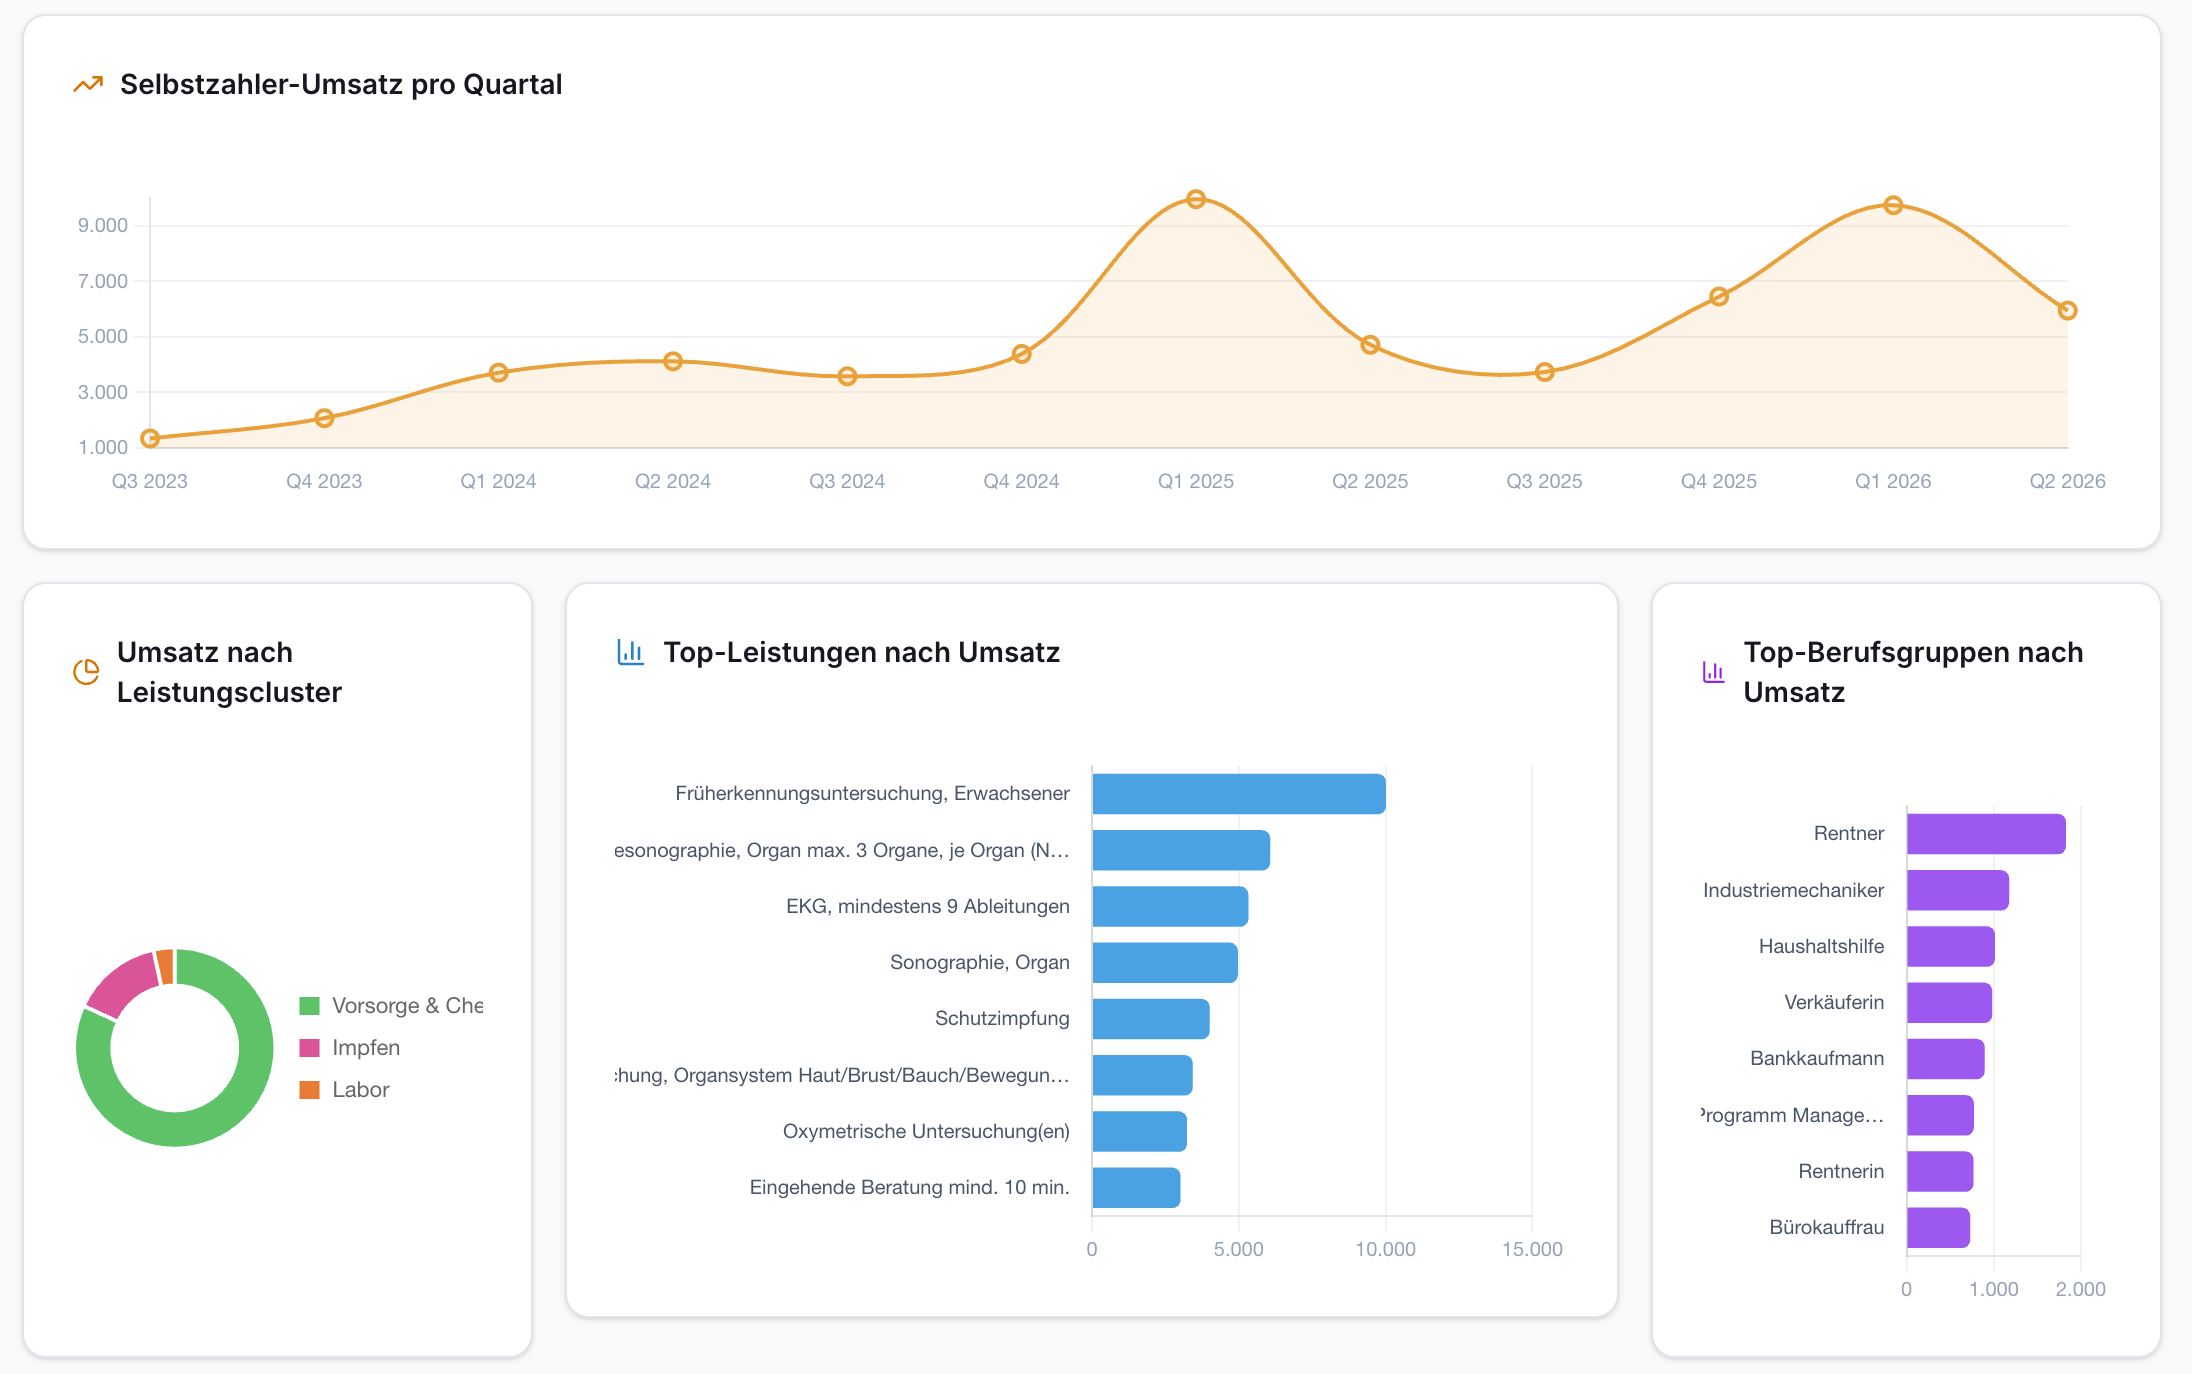The height and width of the screenshot is (1374, 2192).
Task: Select the Q2 2024 data point marker
Action: click(x=673, y=361)
